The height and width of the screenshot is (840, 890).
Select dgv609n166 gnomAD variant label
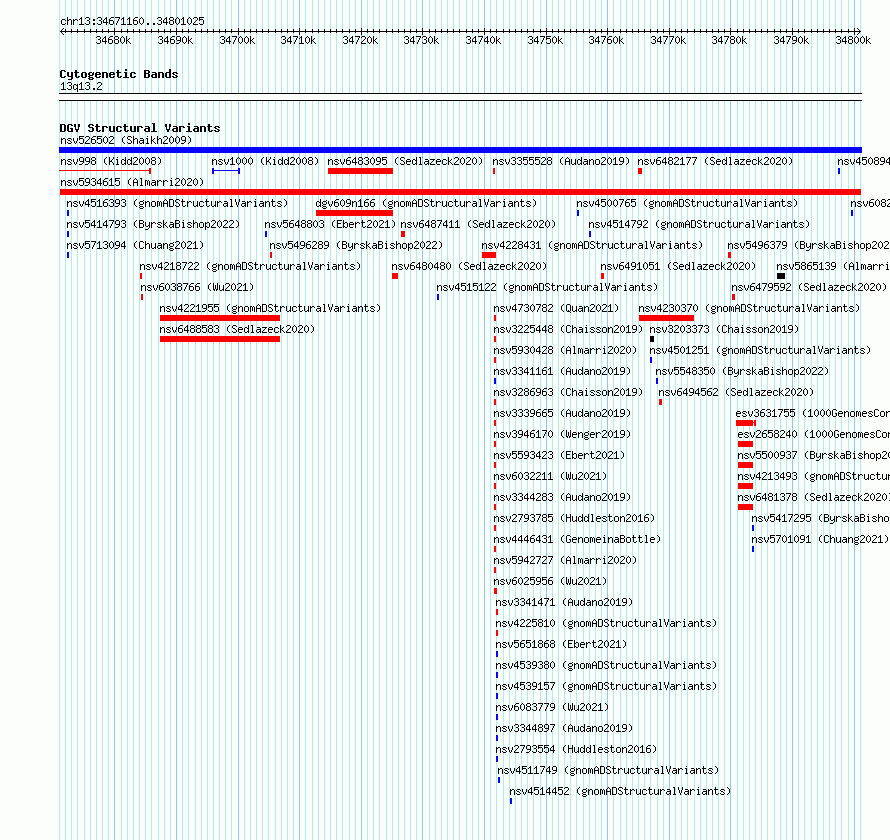point(426,203)
